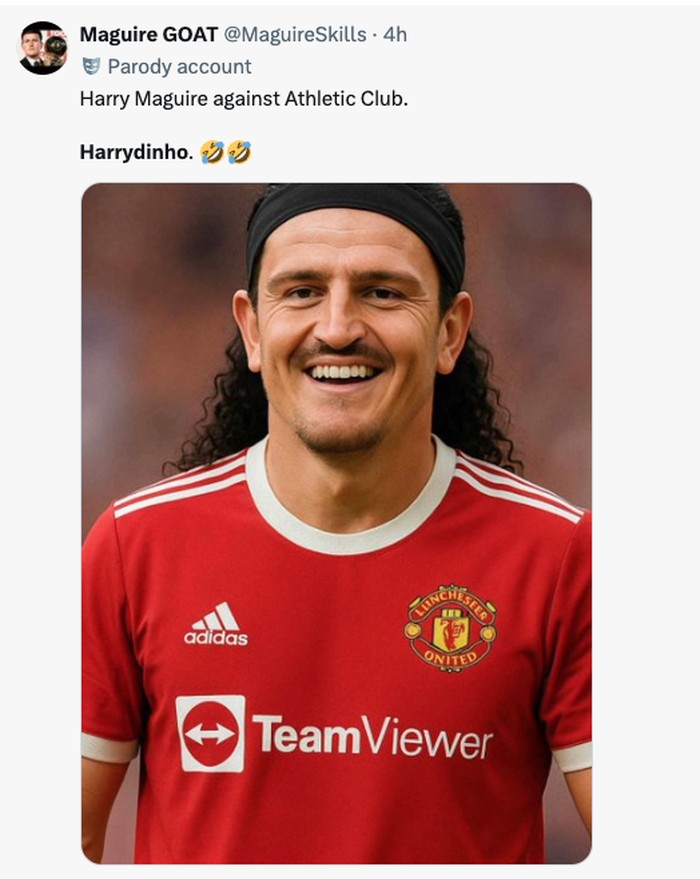Click the Manchester United crest
The width and height of the screenshot is (700, 879).
pos(450,627)
